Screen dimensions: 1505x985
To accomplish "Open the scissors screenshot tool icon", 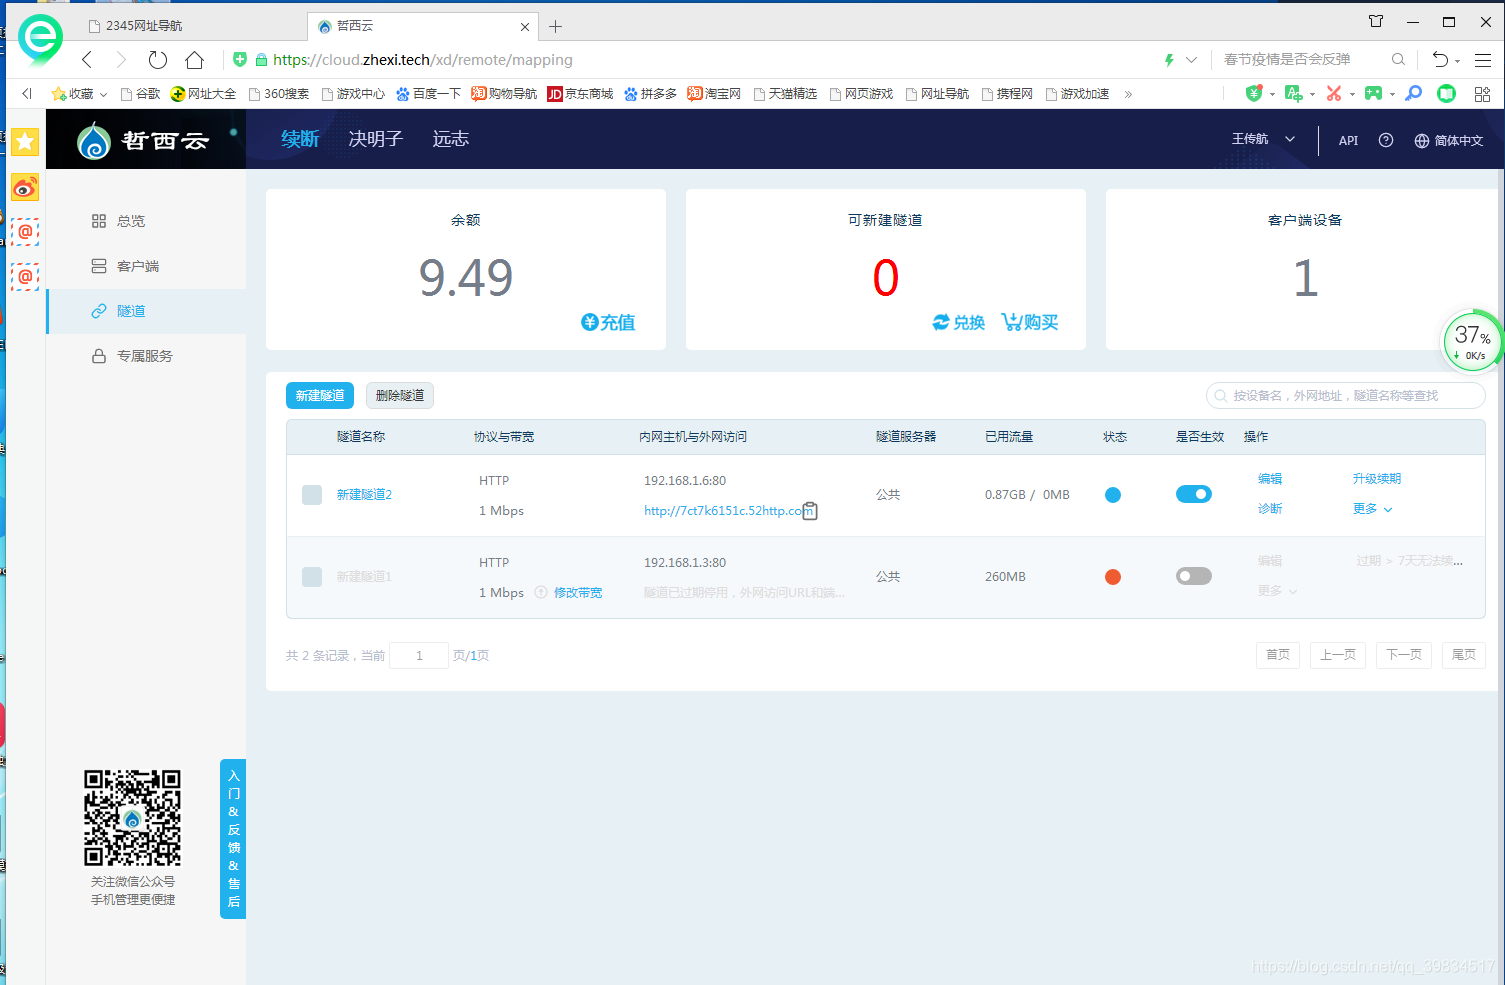I will pos(1334,93).
